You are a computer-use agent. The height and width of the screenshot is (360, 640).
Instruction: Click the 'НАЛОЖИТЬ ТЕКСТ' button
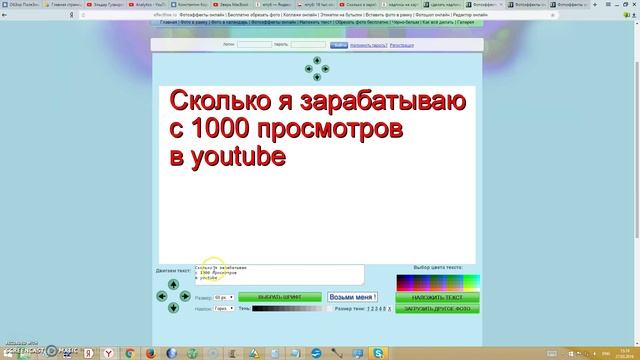[438, 298]
